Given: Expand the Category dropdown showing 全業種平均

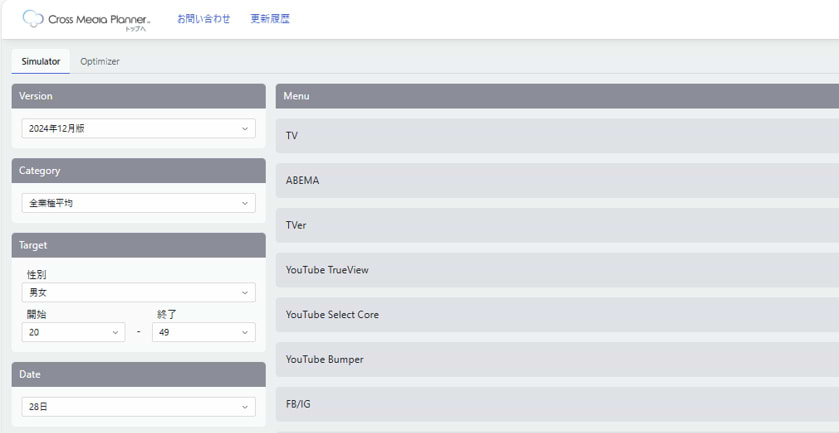Looking at the screenshot, I should click(x=138, y=203).
